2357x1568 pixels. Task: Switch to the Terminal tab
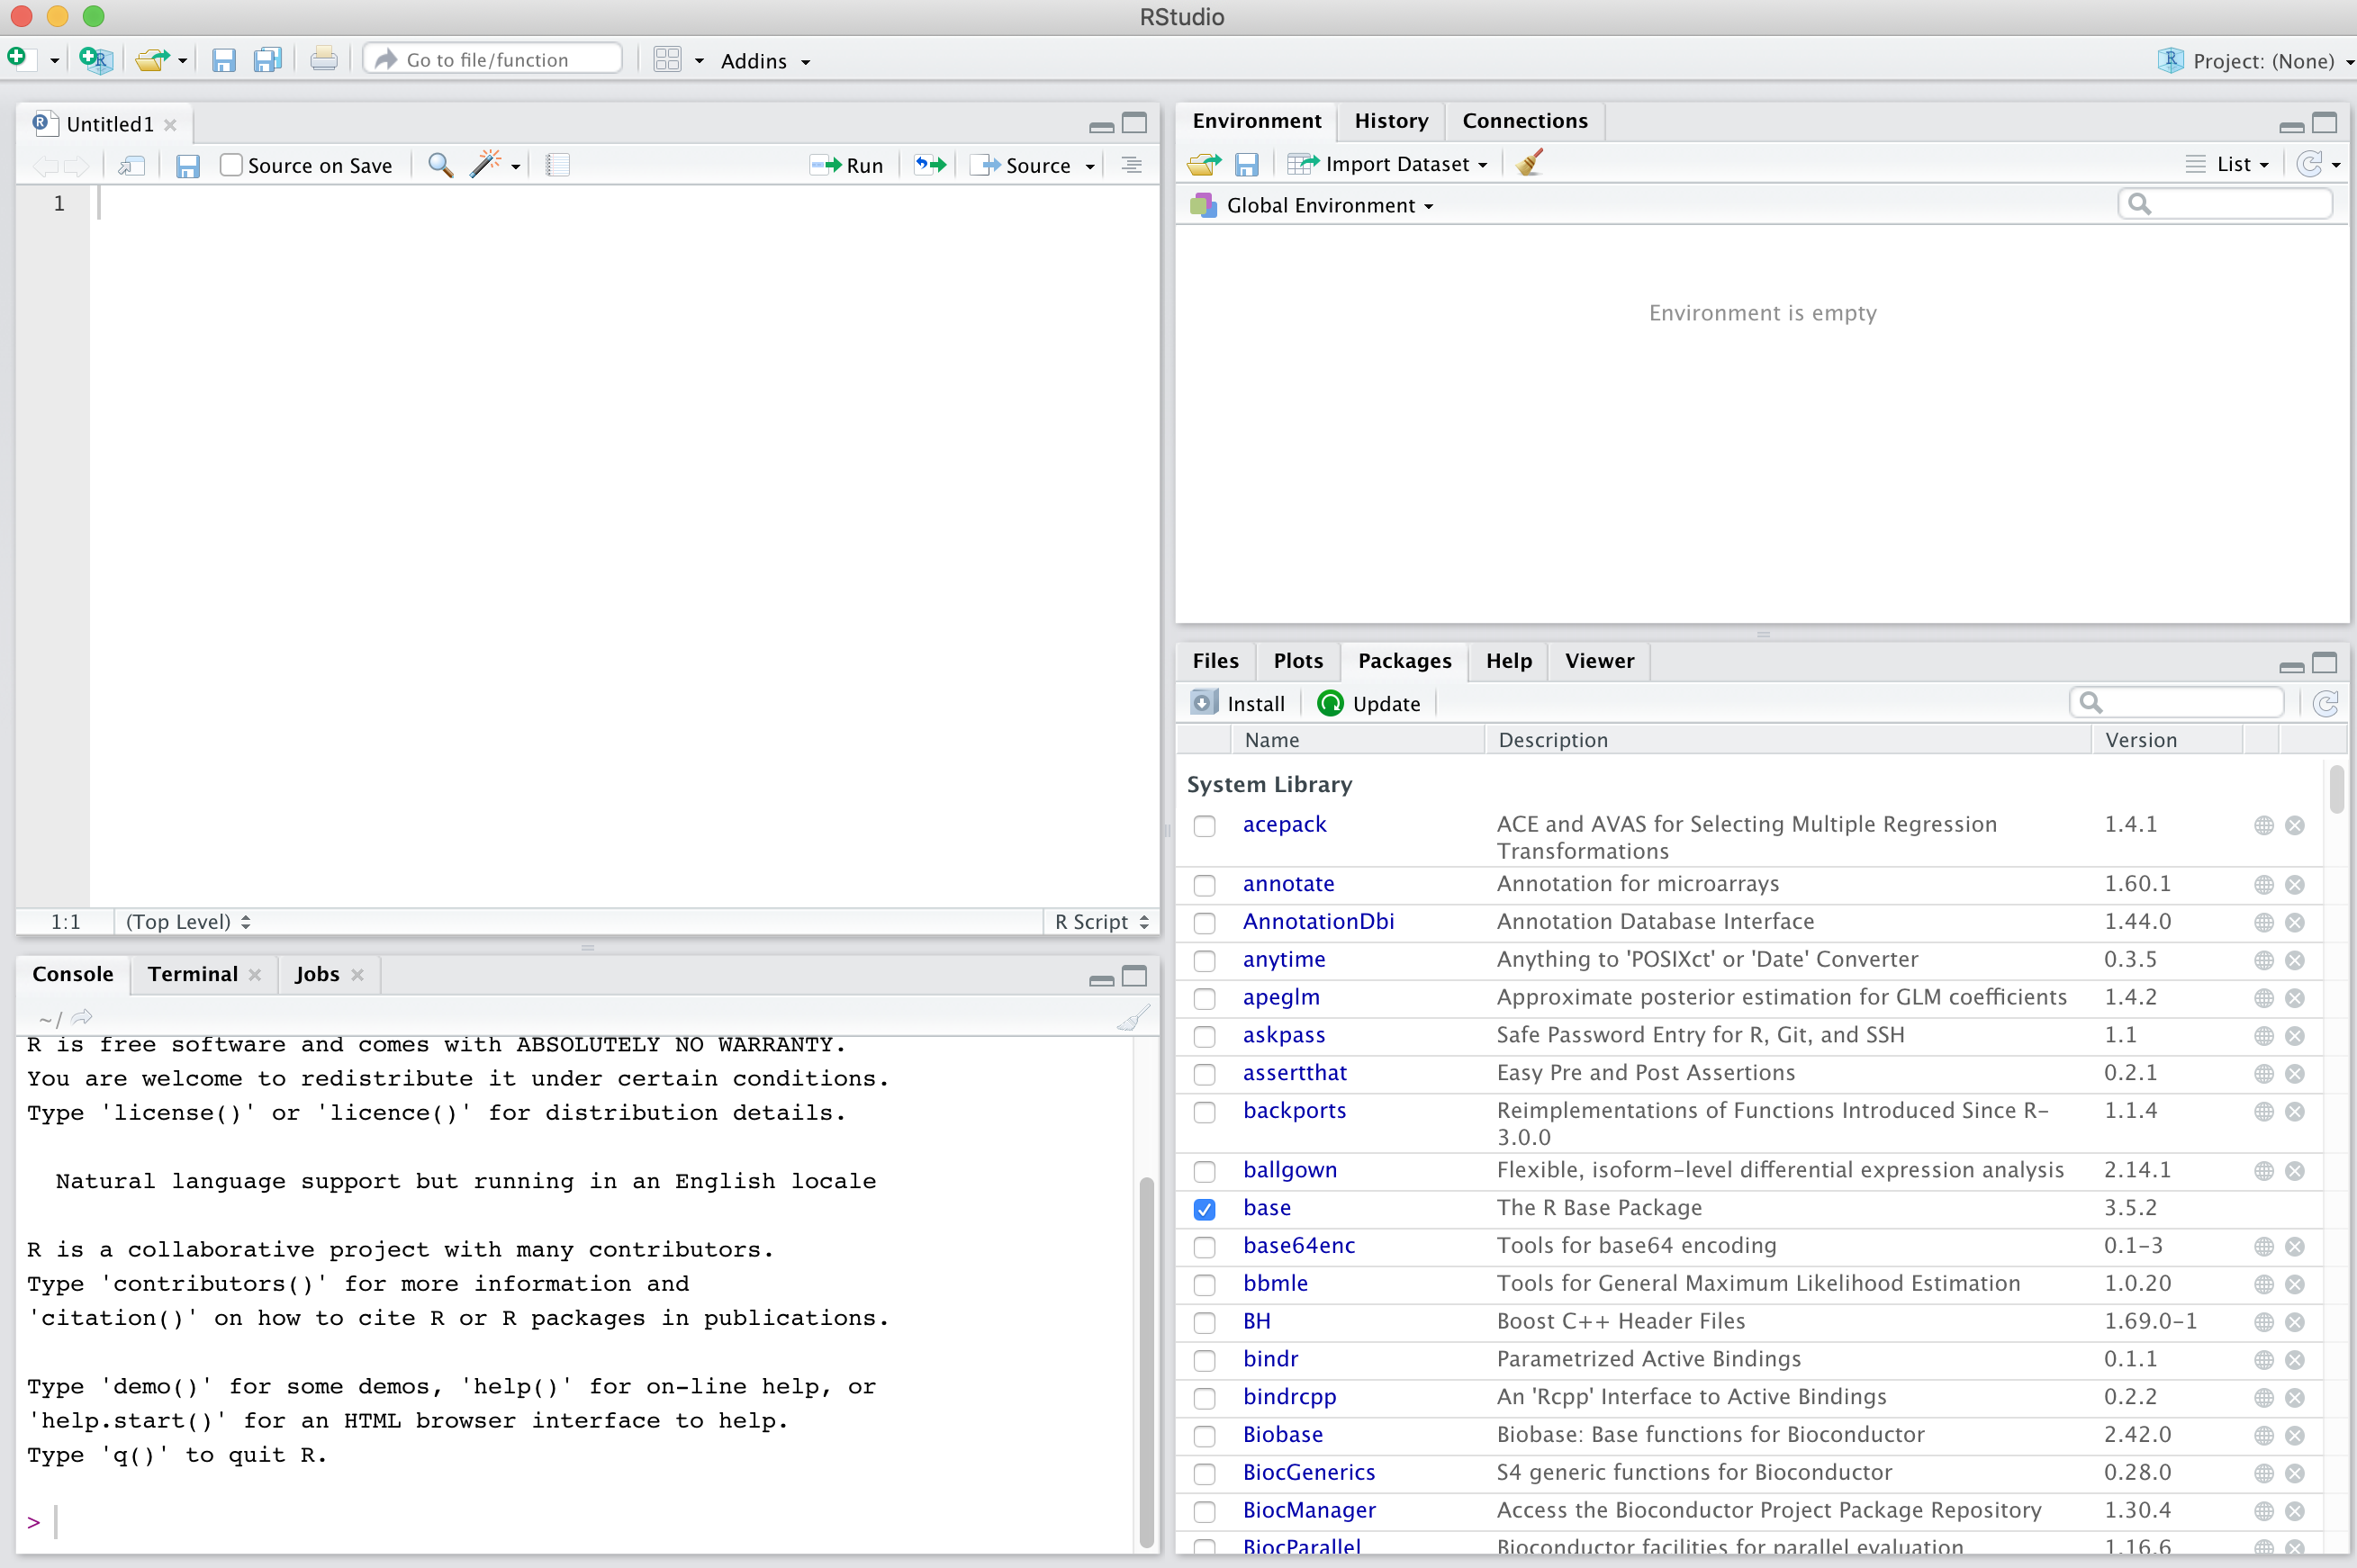tap(193, 974)
